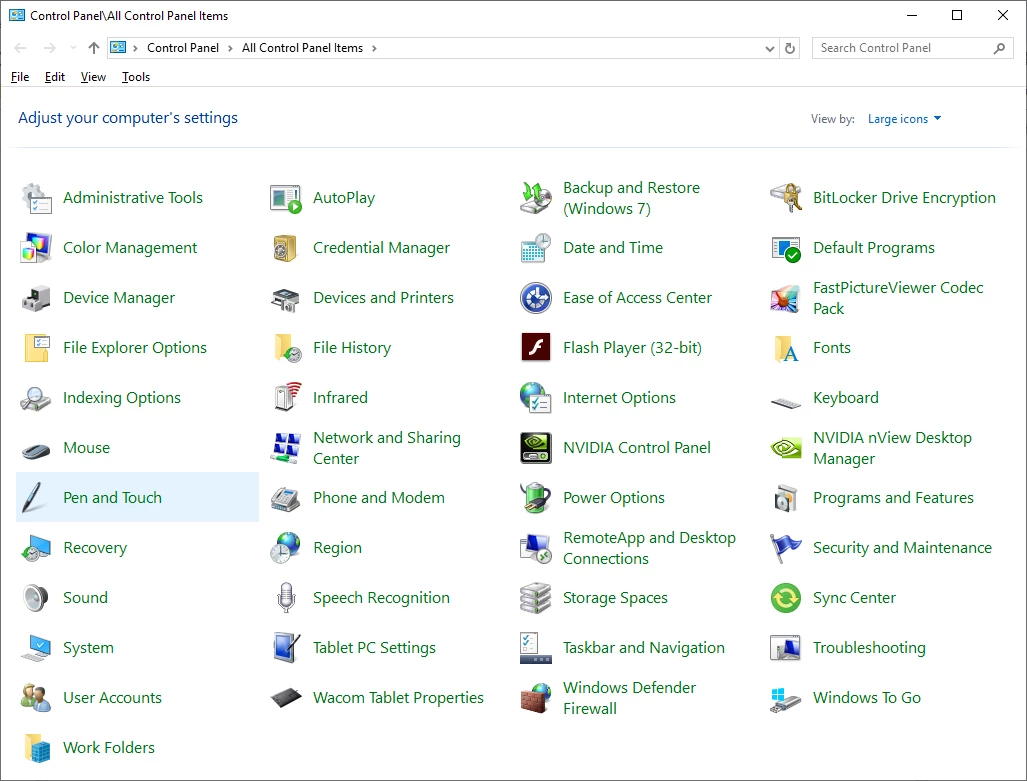Open the Color Management icon

point(36,248)
